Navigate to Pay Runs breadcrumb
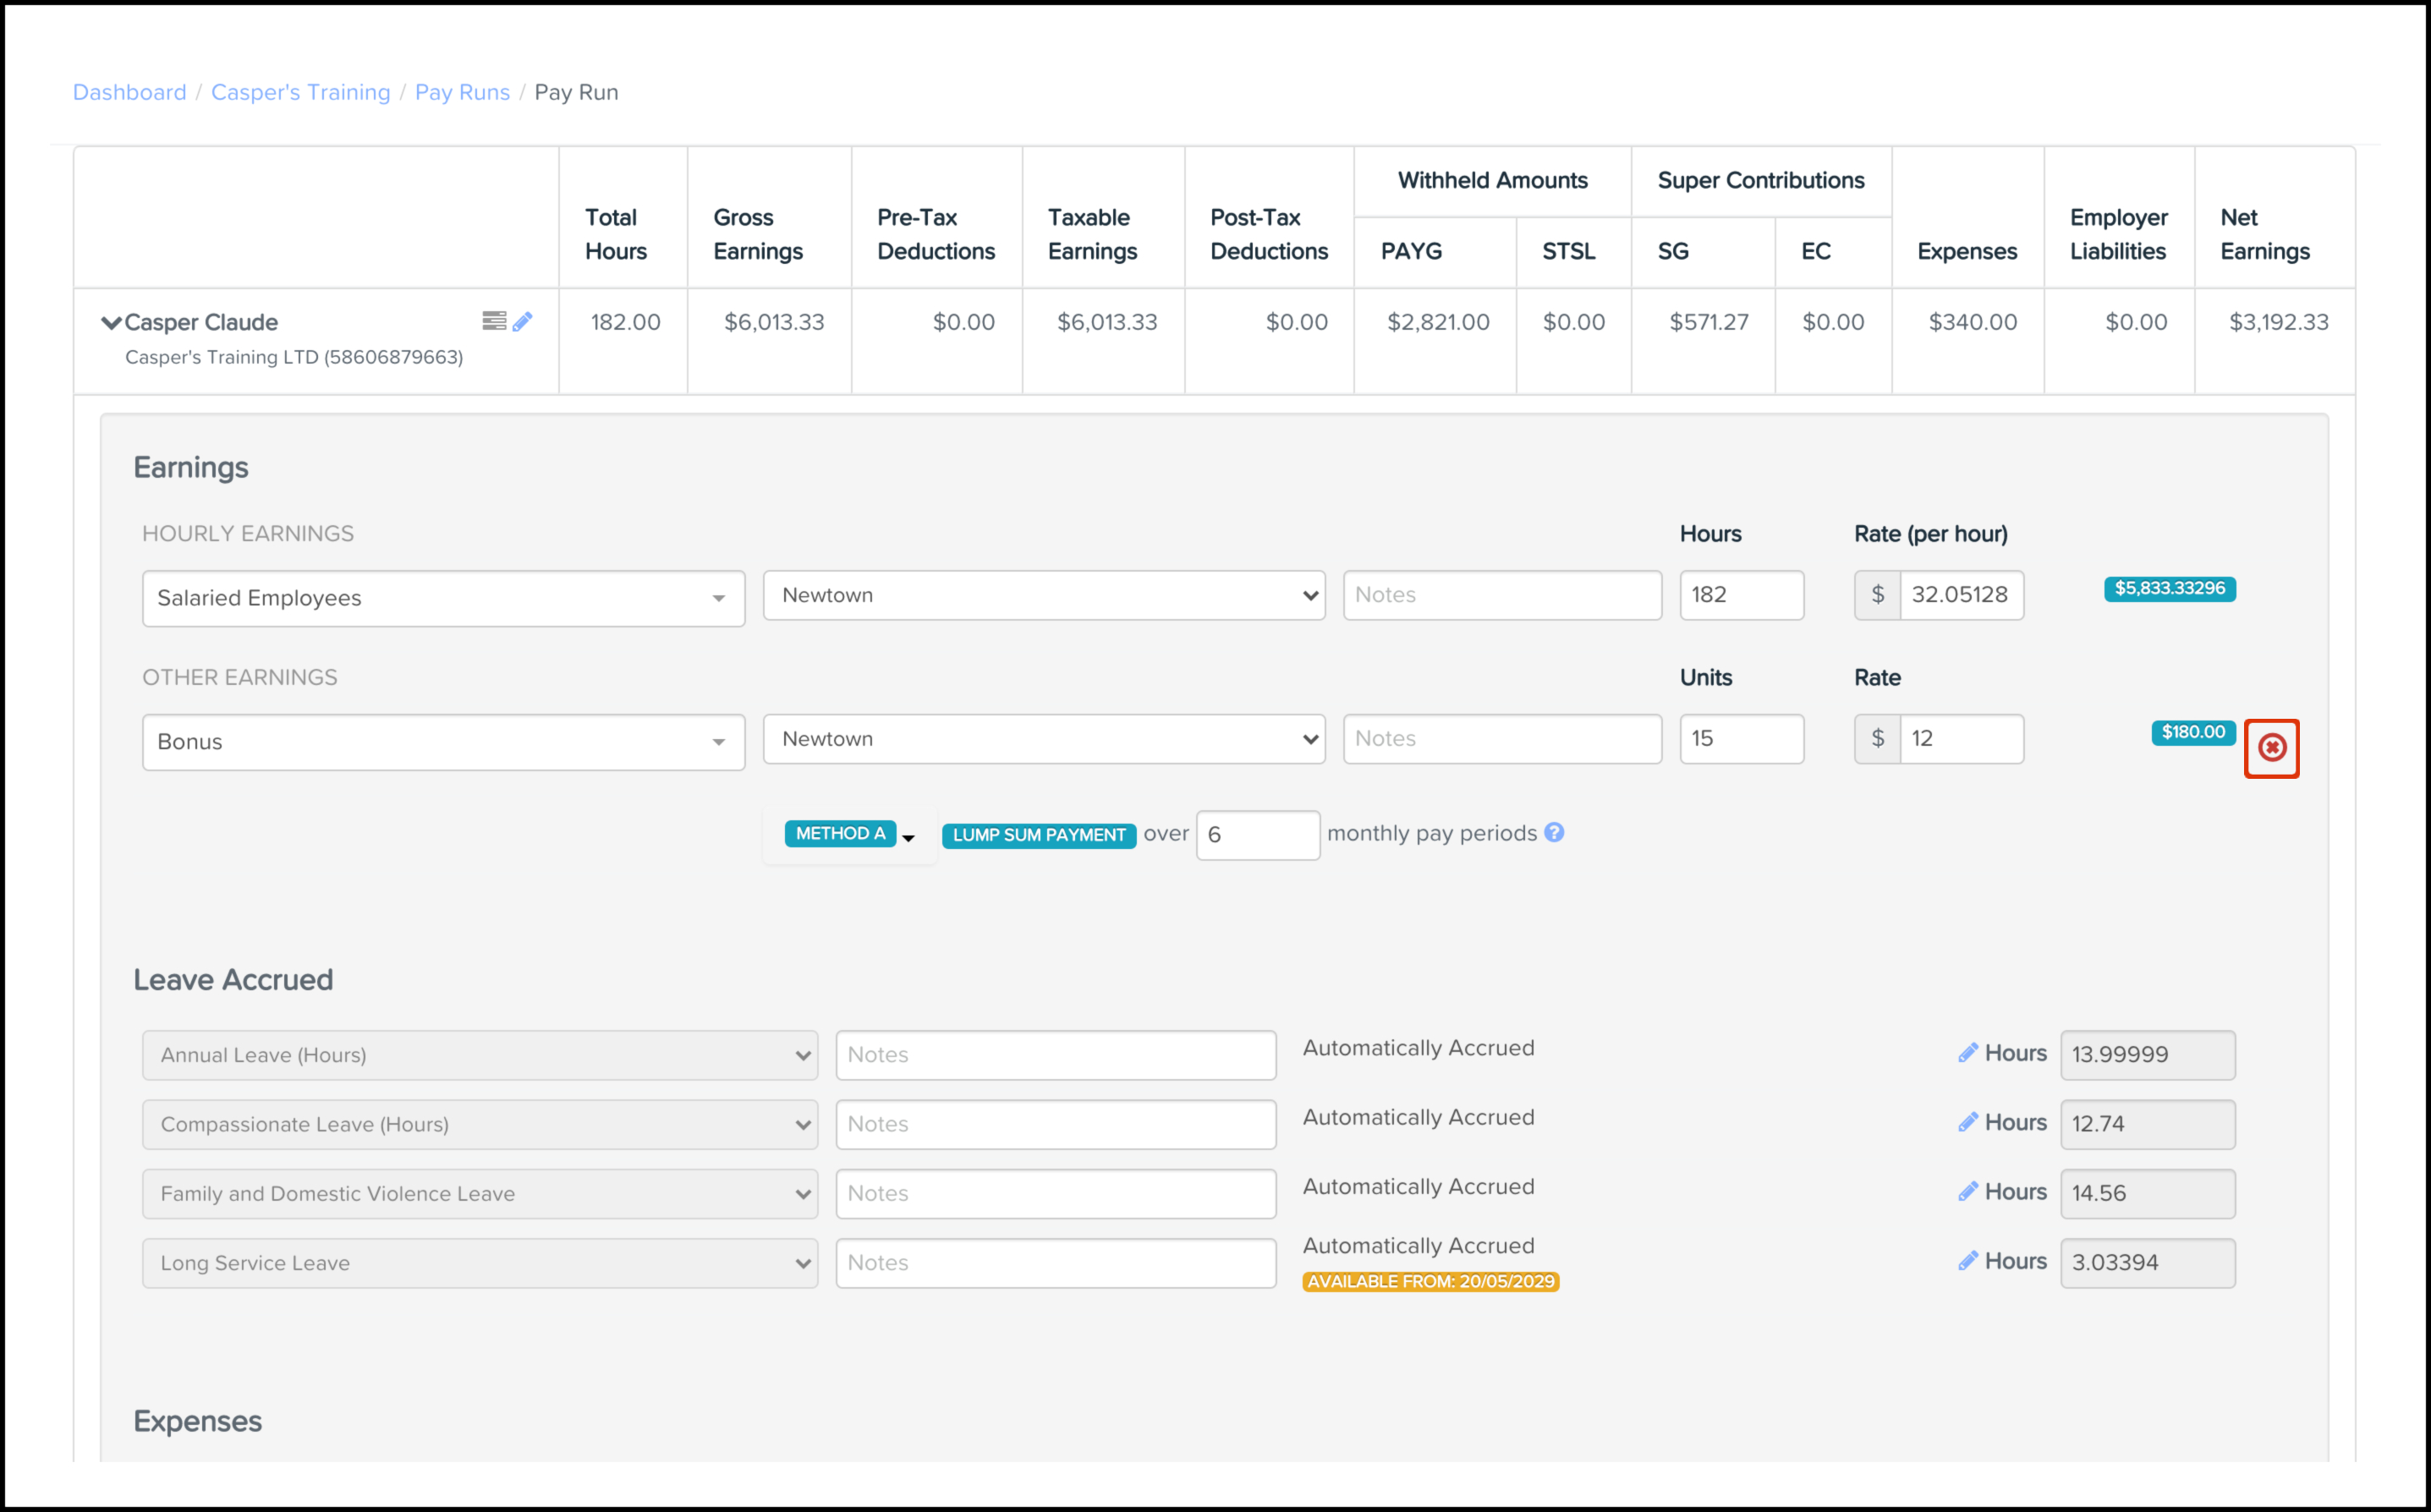The width and height of the screenshot is (2431, 1512). (462, 92)
